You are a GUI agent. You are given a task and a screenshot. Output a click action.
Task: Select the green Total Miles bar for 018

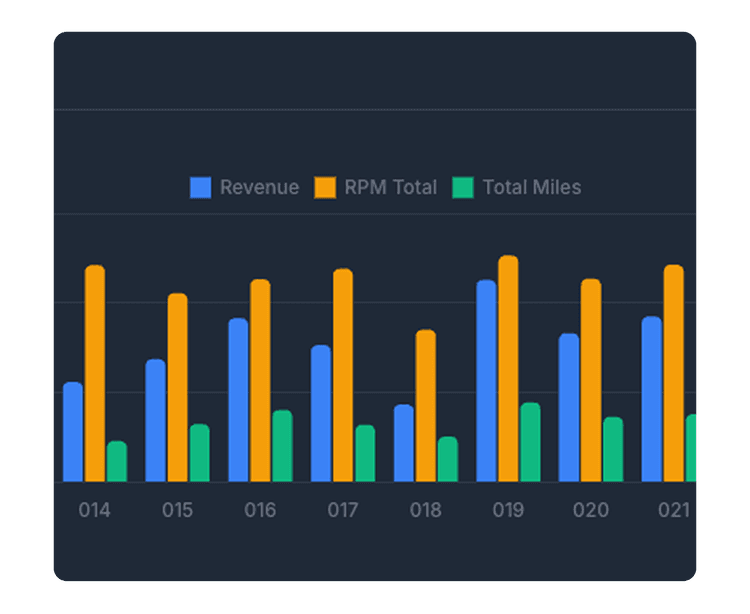(447, 459)
